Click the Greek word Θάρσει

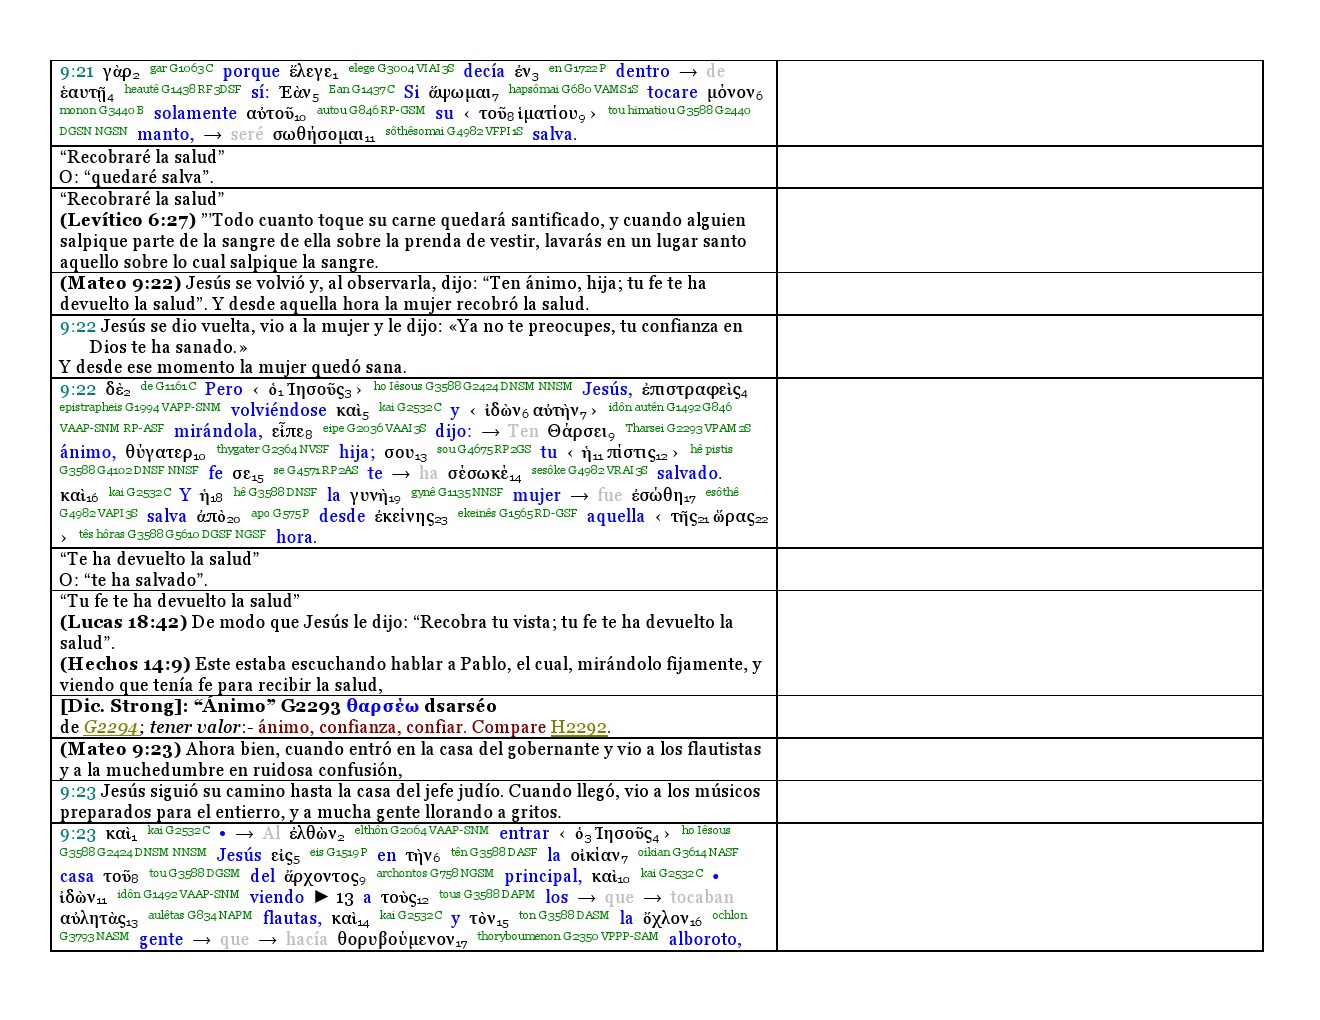[578, 432]
